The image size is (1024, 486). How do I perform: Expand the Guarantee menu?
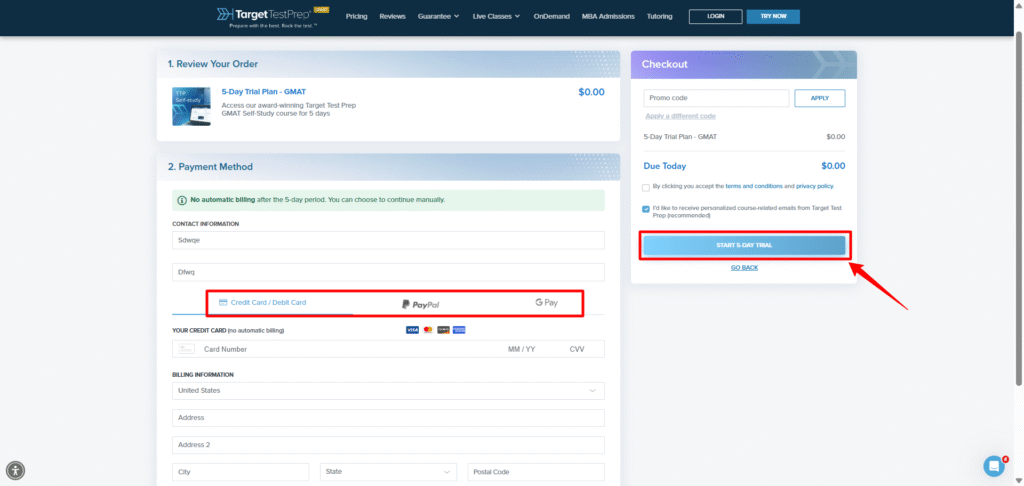click(x=439, y=16)
